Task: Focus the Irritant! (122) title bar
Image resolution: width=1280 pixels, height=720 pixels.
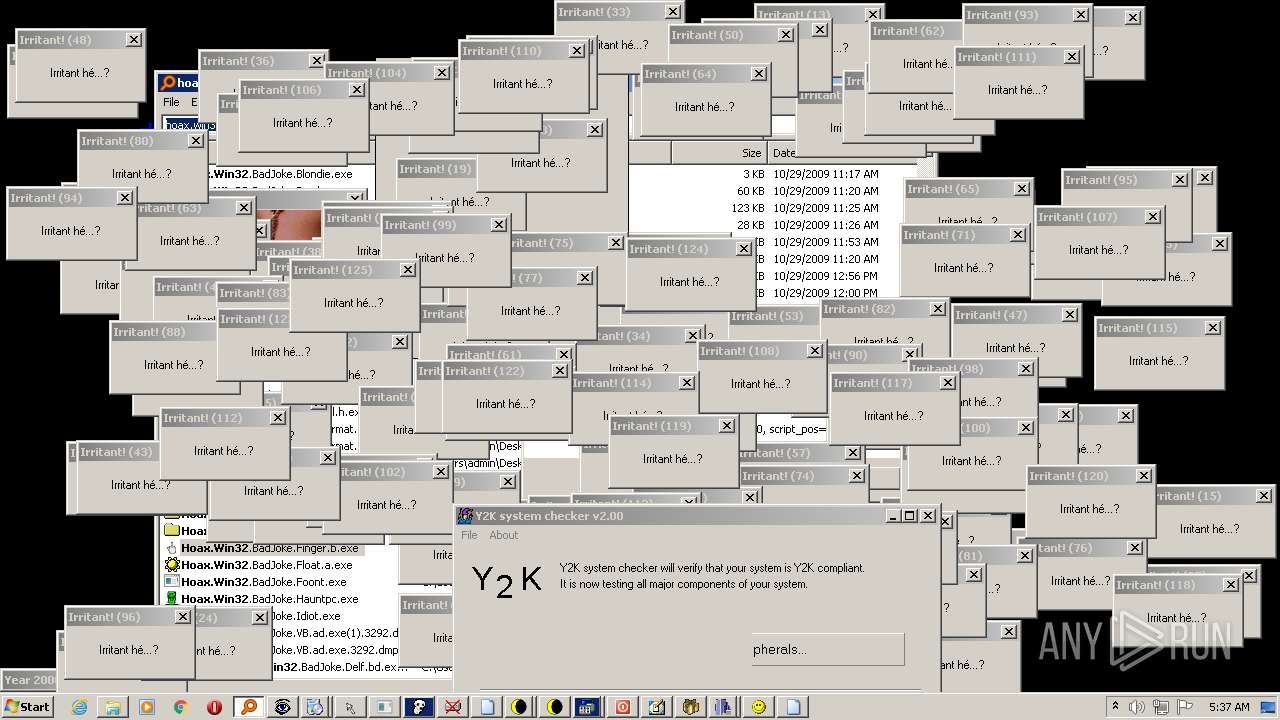Action: coord(506,371)
